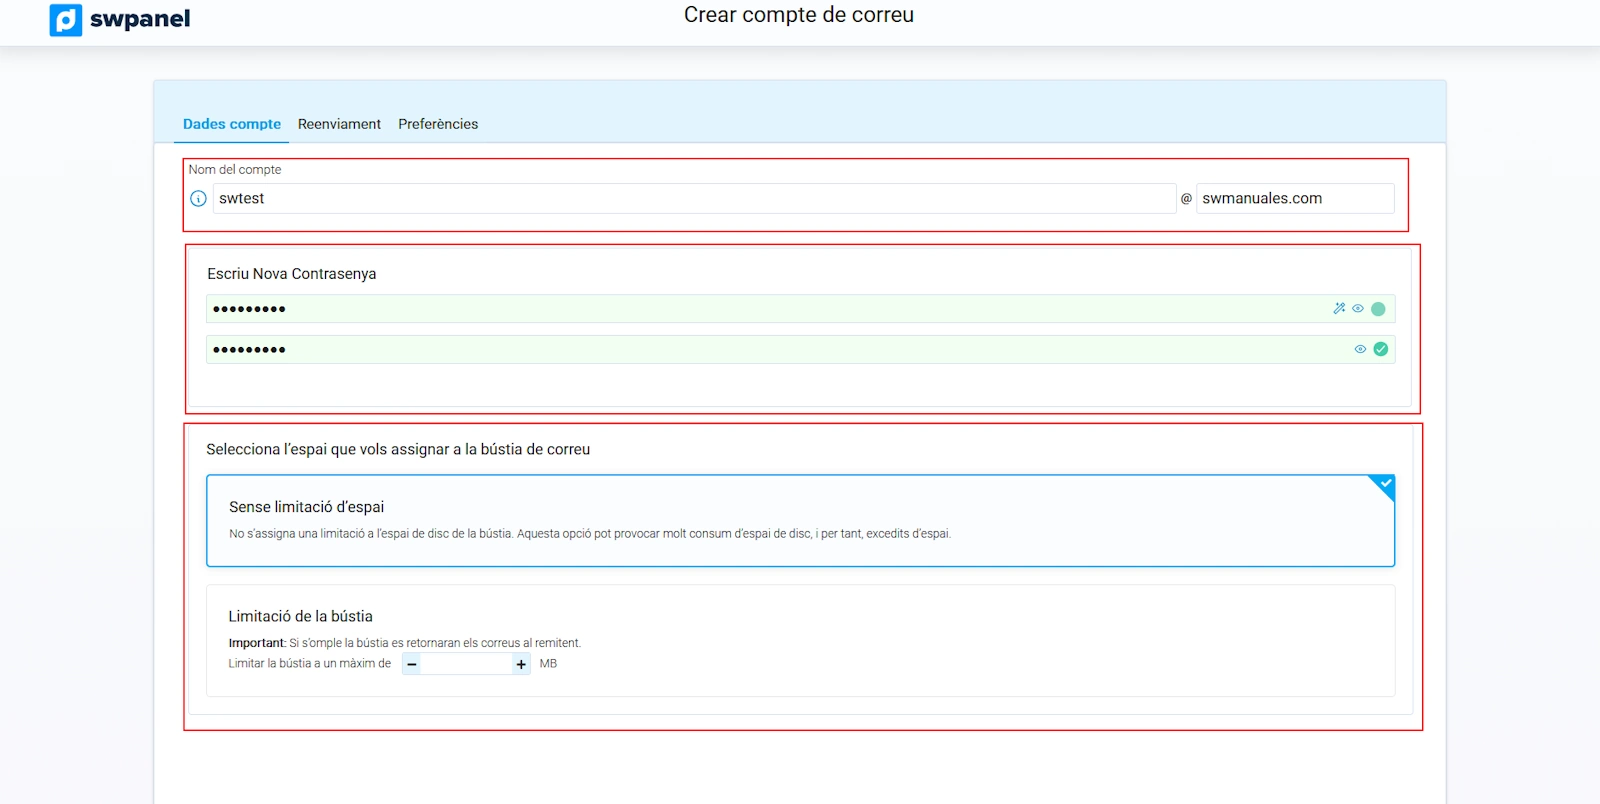This screenshot has height=804, width=1600.
Task: Focus the first new password field
Action: 760,309
